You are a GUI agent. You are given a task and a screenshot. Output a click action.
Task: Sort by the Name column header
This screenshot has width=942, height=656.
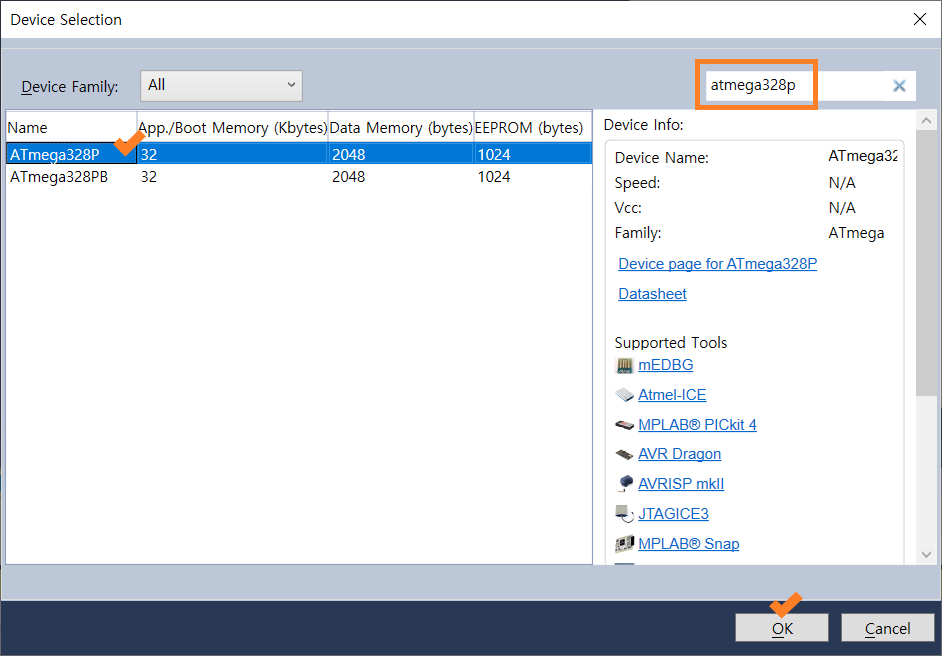coord(71,127)
